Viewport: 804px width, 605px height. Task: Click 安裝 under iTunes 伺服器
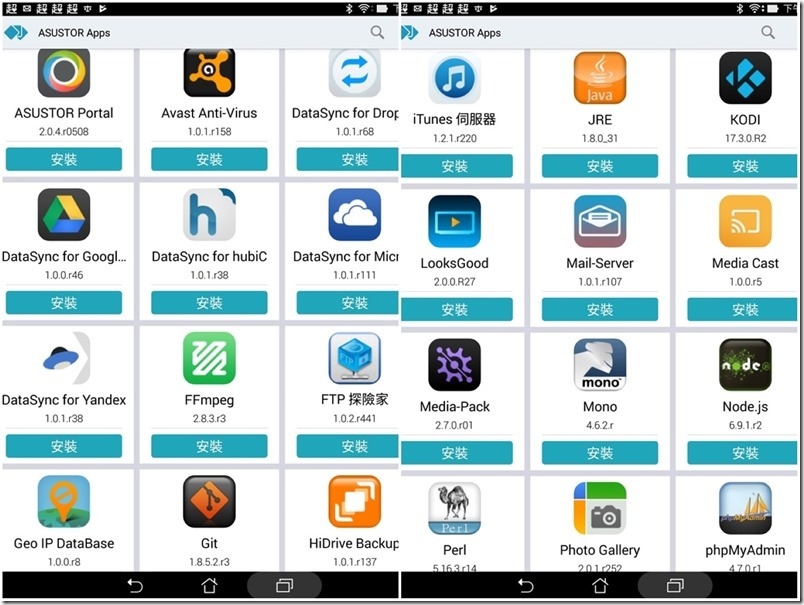point(457,166)
